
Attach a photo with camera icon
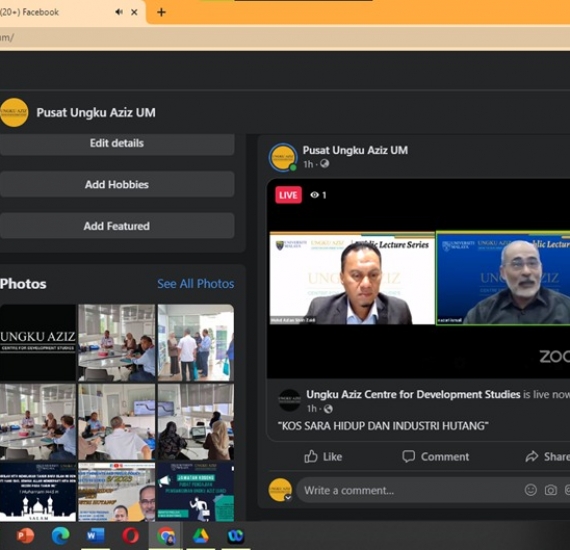tap(550, 490)
